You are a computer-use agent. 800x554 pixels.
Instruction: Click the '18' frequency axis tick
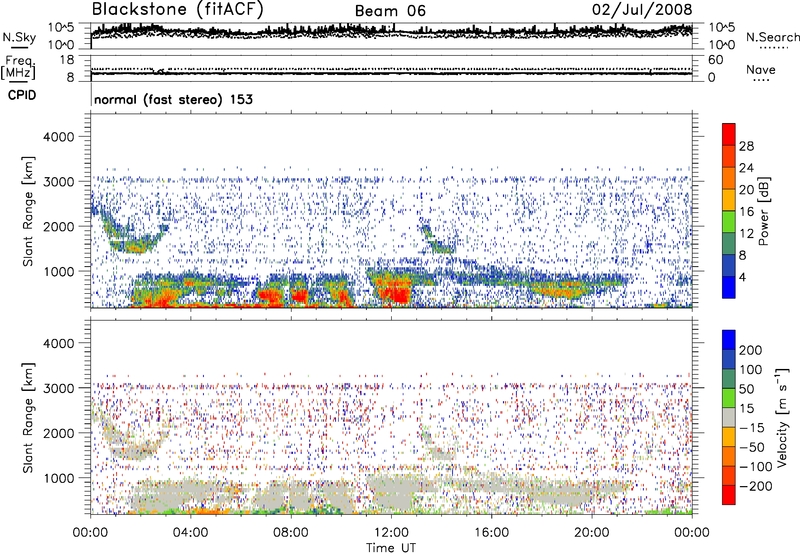[67, 60]
